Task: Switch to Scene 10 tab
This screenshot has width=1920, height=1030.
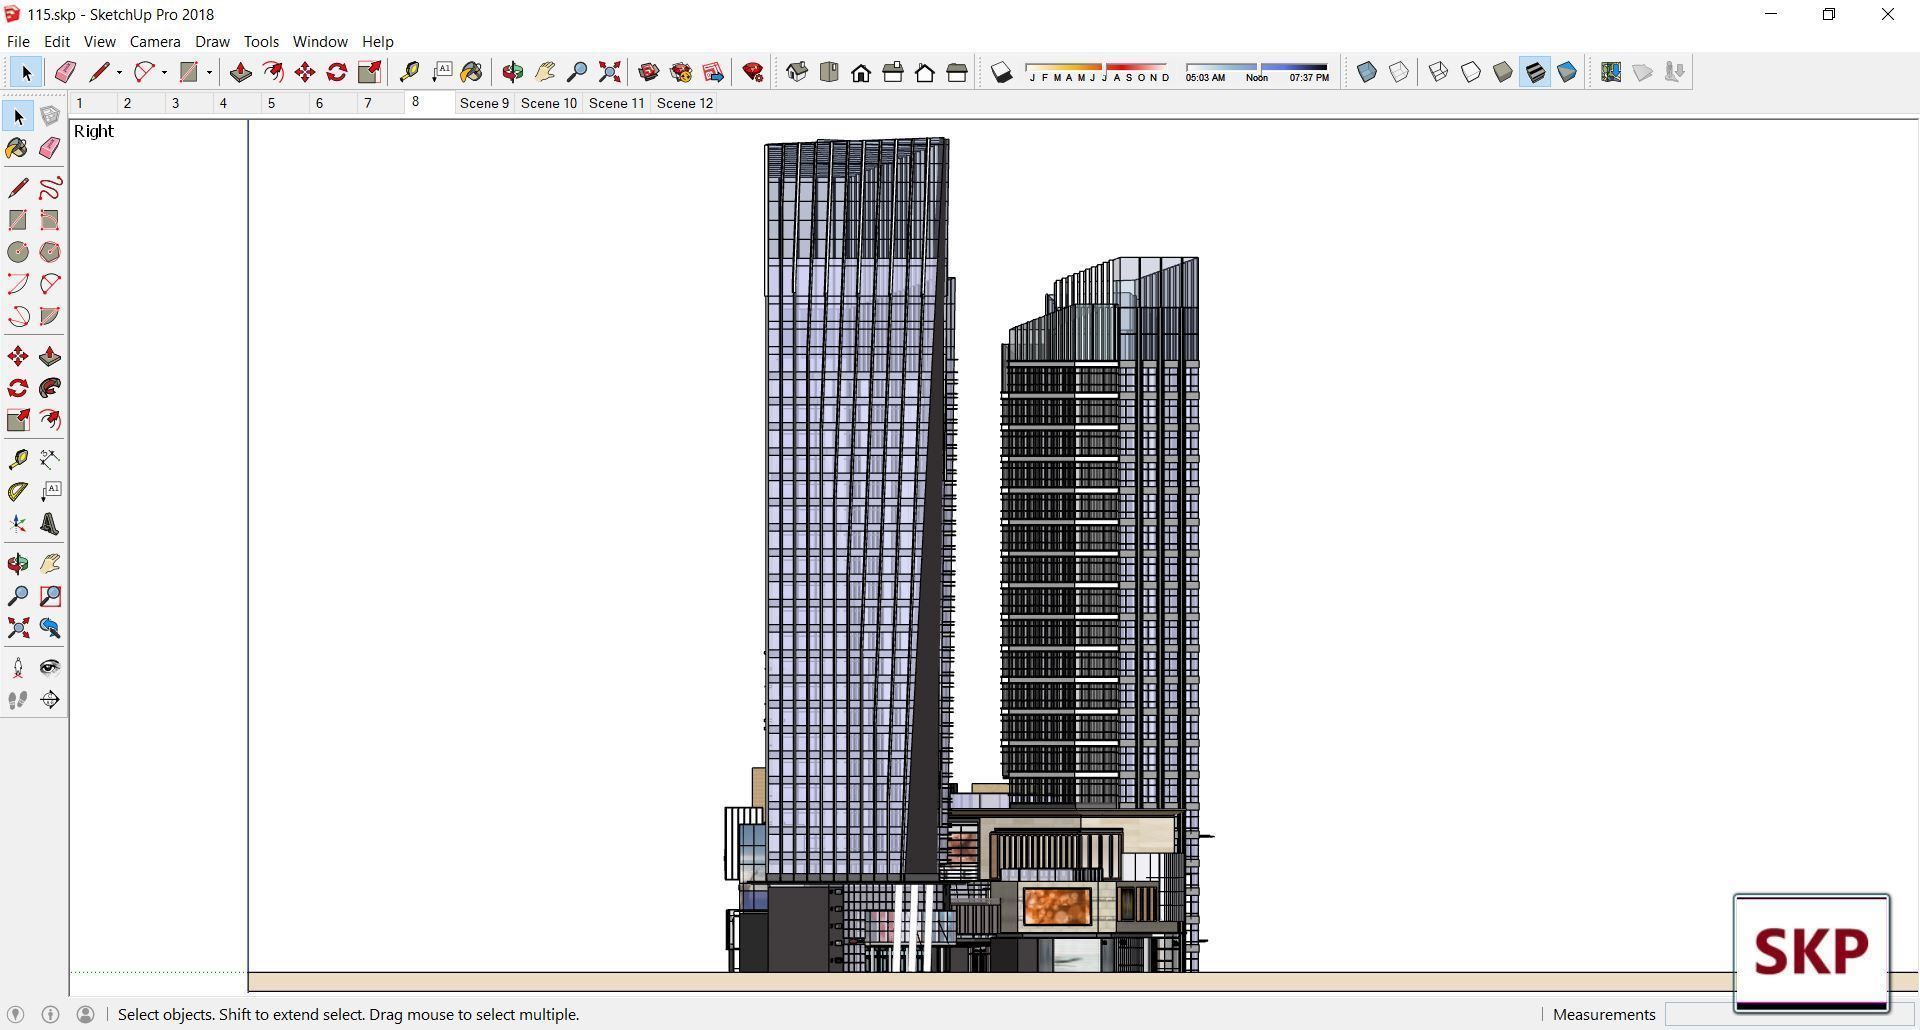Action: [549, 103]
